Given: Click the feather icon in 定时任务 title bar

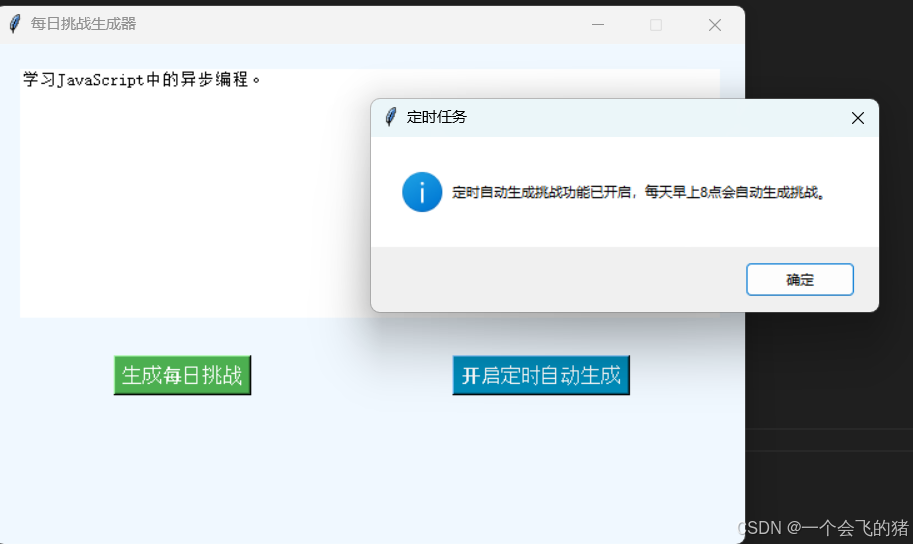Looking at the screenshot, I should [391, 117].
